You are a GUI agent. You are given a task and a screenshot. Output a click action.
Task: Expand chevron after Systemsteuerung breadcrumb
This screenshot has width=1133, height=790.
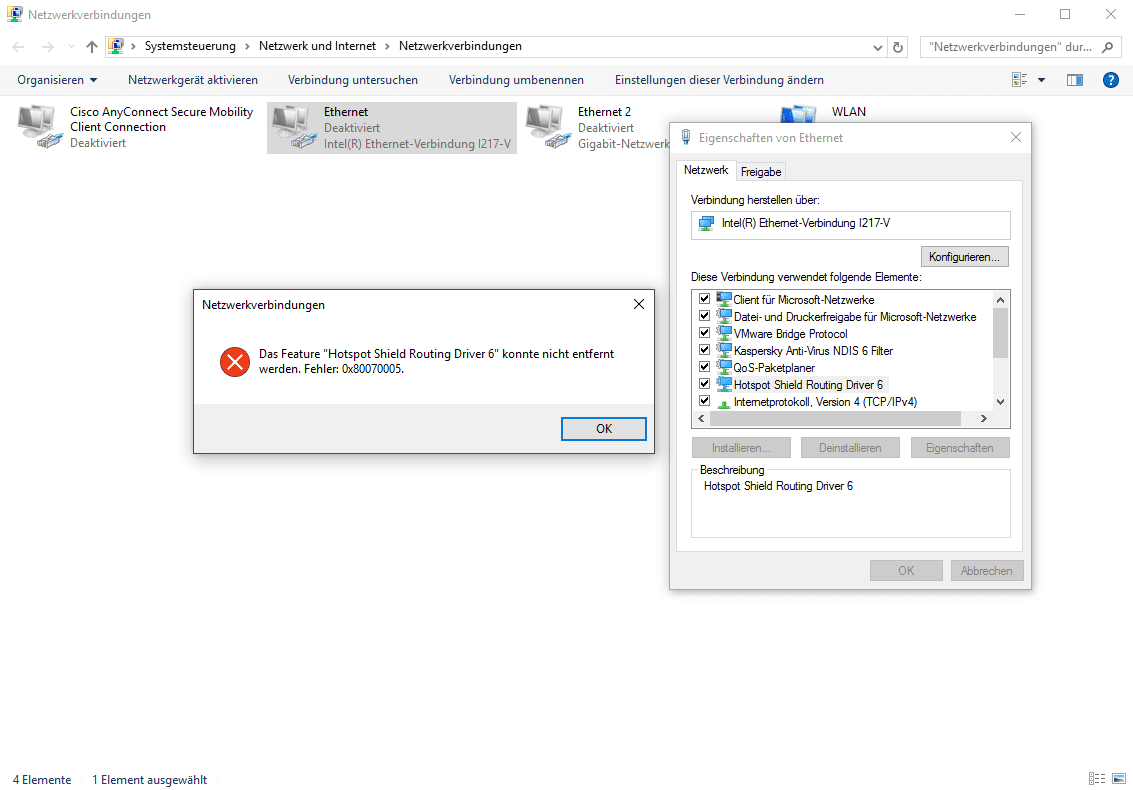(x=247, y=46)
